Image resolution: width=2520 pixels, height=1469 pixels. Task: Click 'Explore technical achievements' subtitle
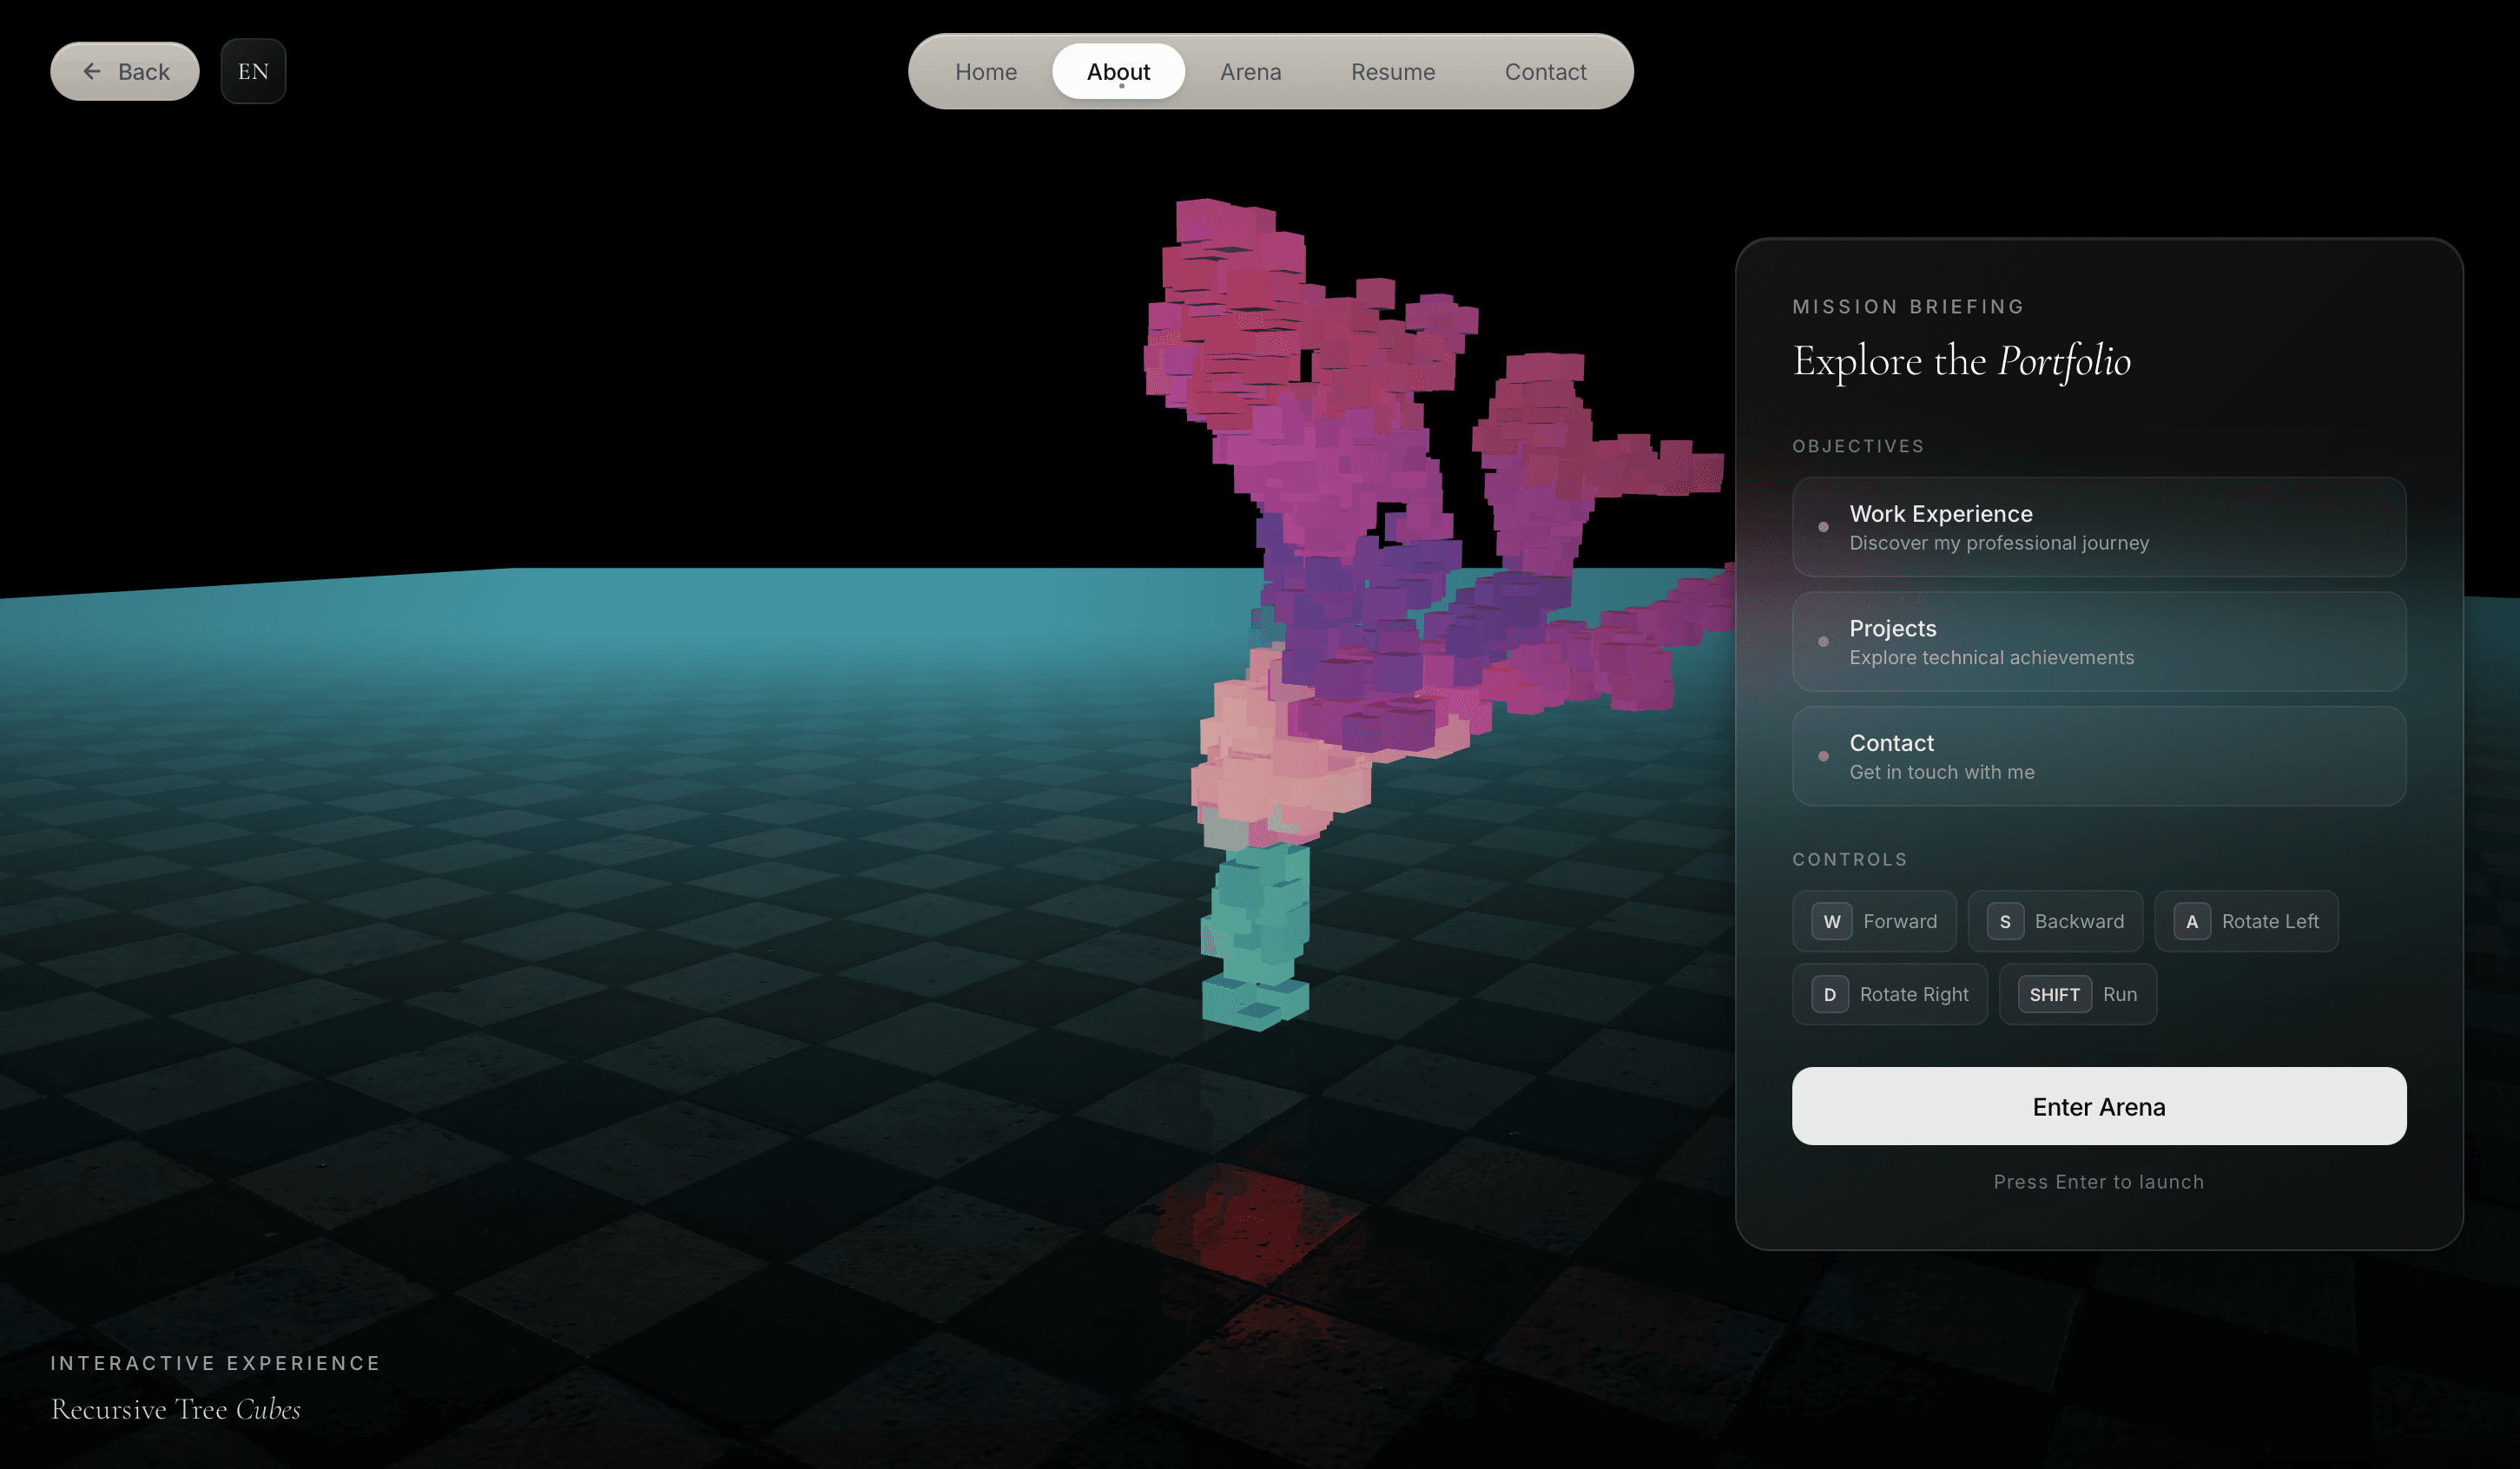coord(1991,657)
